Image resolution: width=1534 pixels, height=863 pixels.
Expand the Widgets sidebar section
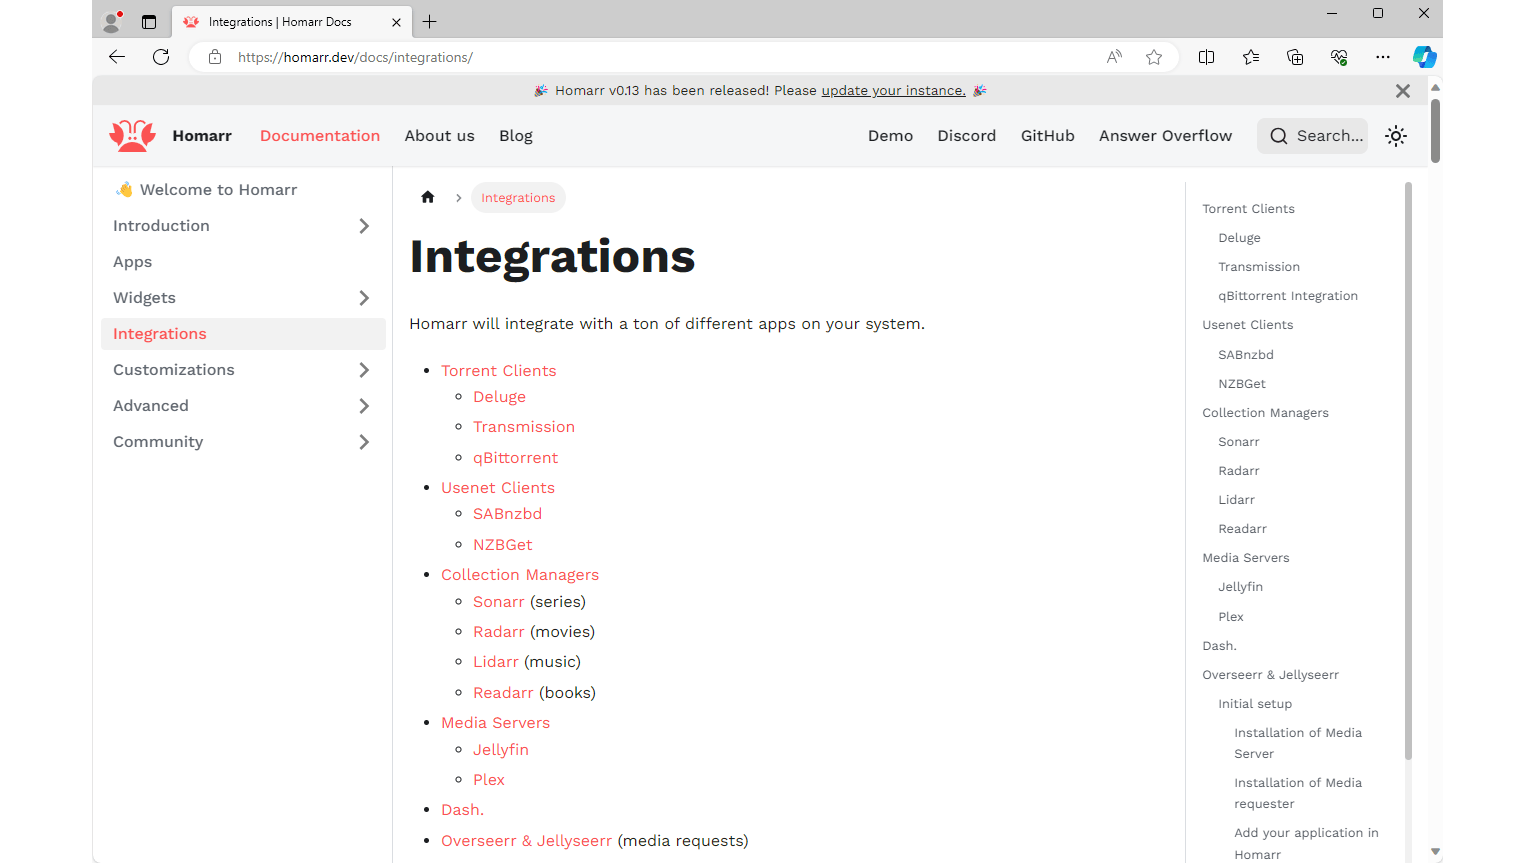(x=364, y=298)
